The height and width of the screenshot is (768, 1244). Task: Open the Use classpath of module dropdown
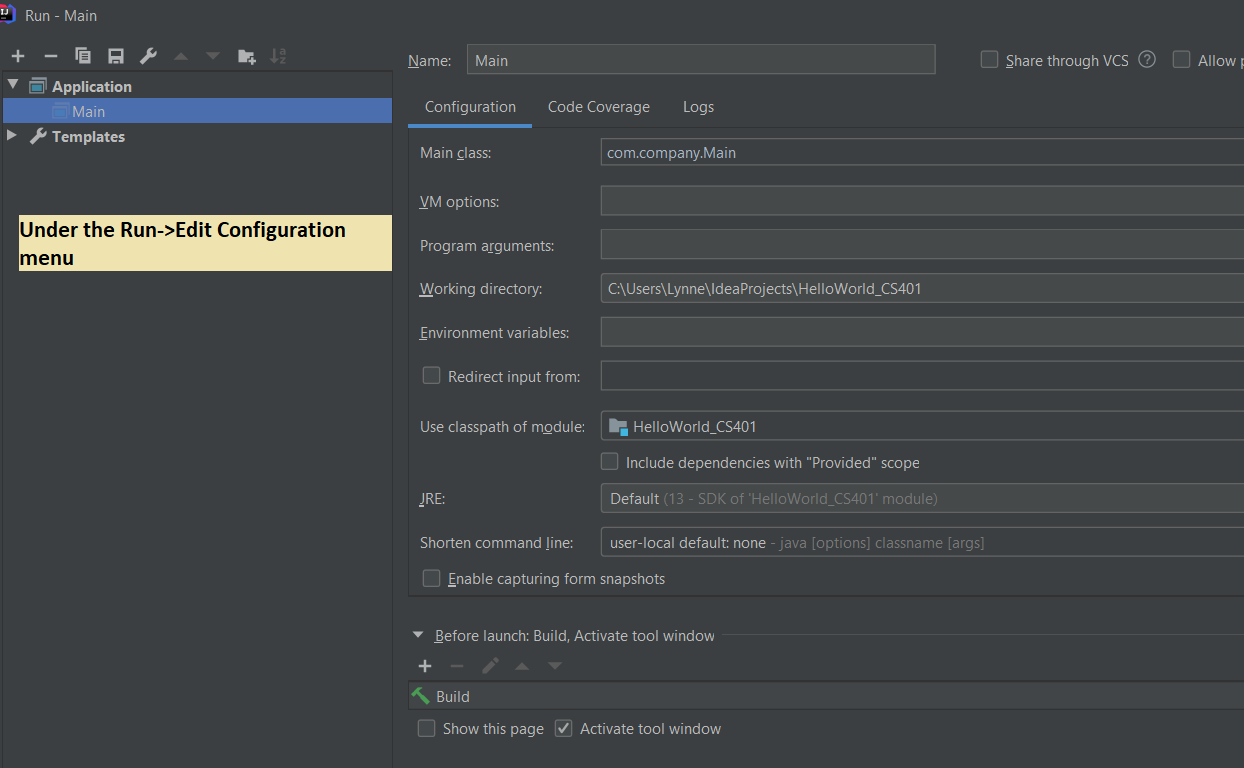coord(920,427)
